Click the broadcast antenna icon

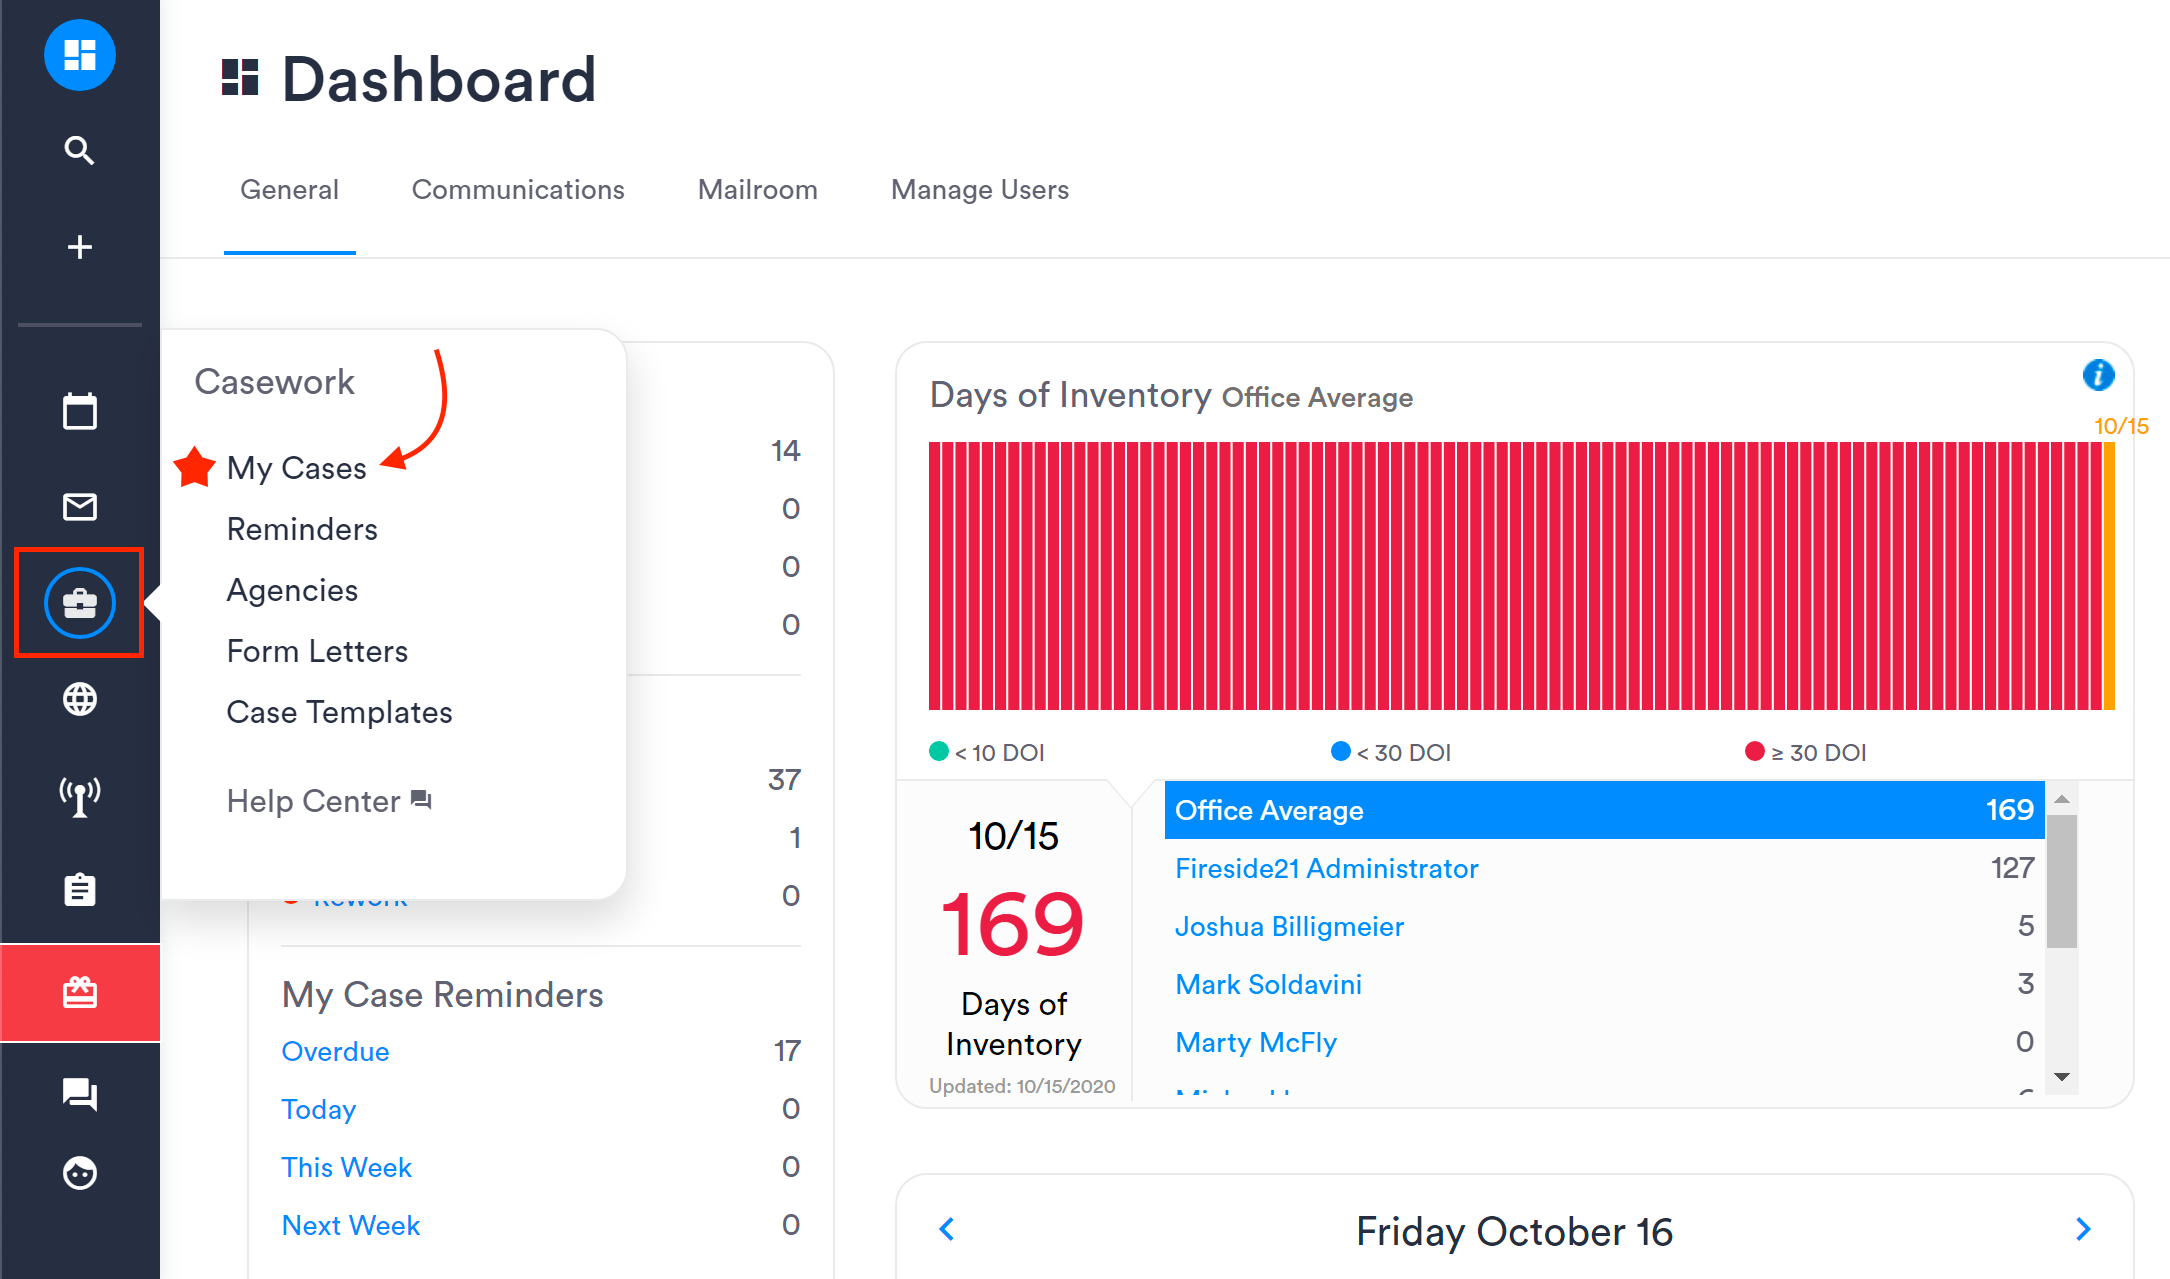(x=79, y=796)
